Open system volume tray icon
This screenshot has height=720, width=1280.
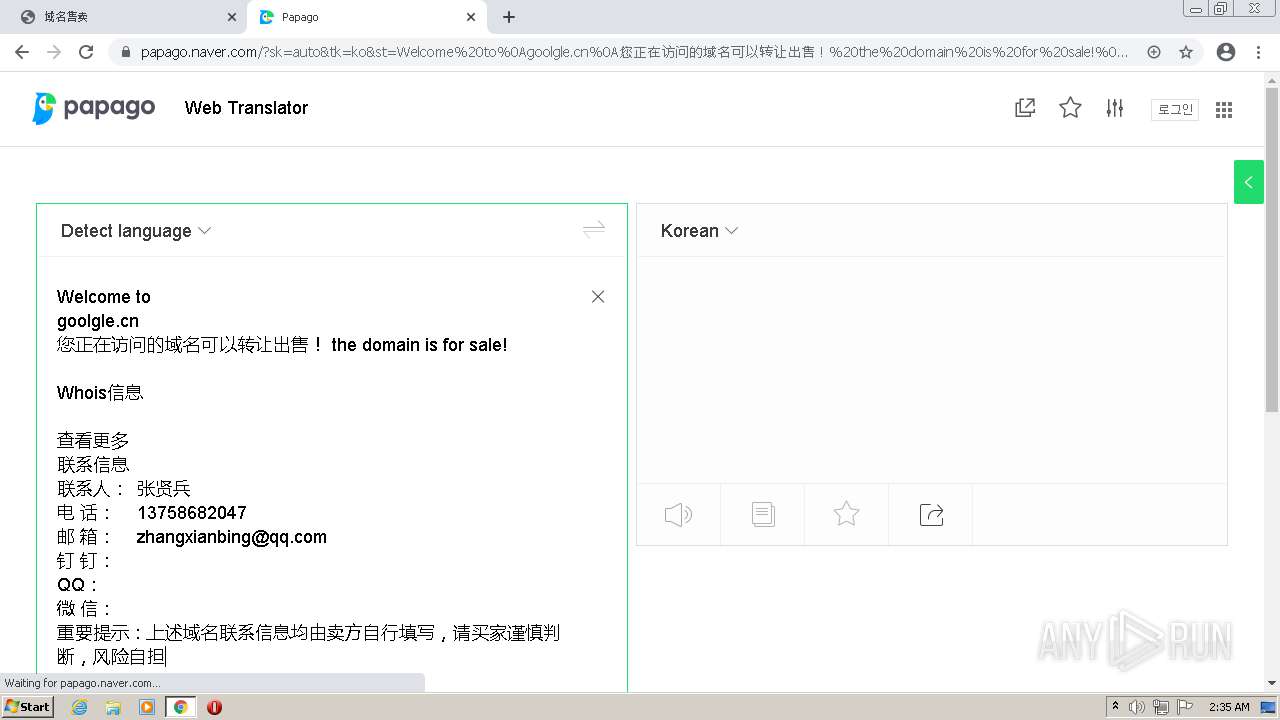[1137, 707]
